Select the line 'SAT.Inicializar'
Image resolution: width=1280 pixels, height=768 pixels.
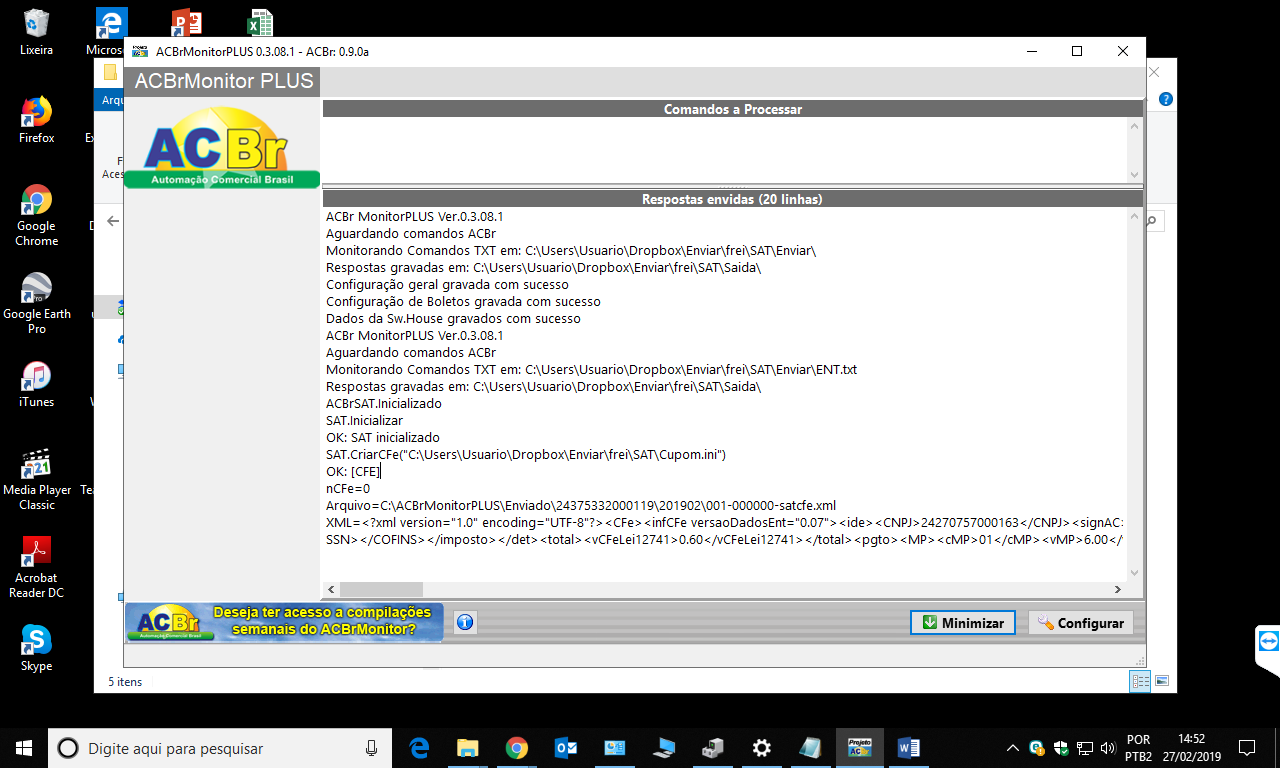[364, 420]
